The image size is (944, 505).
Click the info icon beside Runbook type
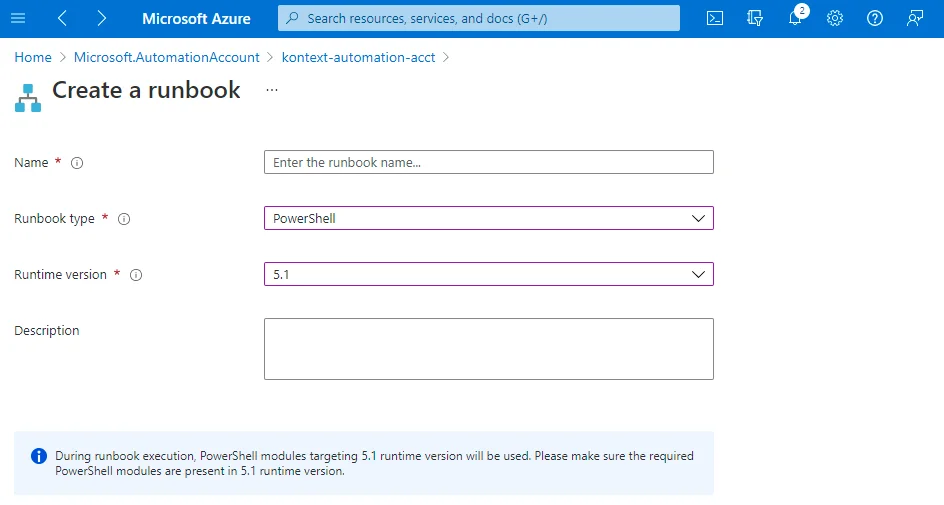(124, 219)
